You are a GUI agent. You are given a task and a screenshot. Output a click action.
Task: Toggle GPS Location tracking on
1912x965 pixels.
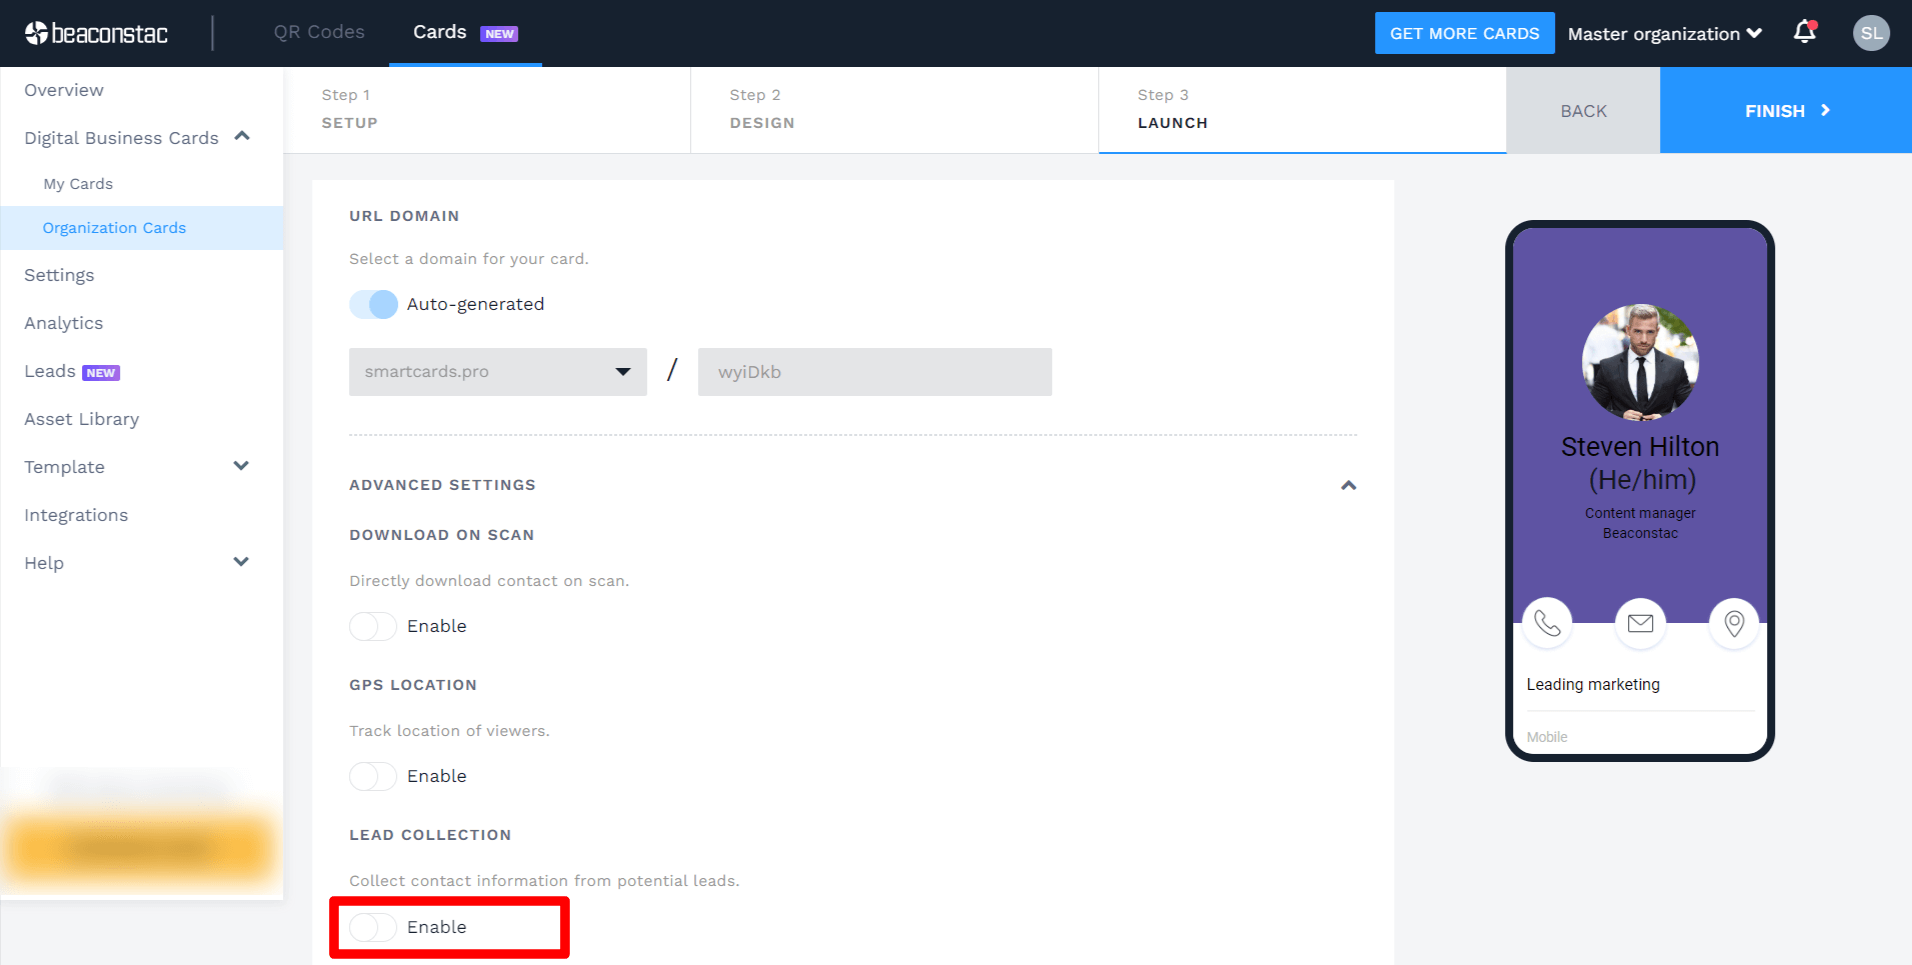coord(373,776)
